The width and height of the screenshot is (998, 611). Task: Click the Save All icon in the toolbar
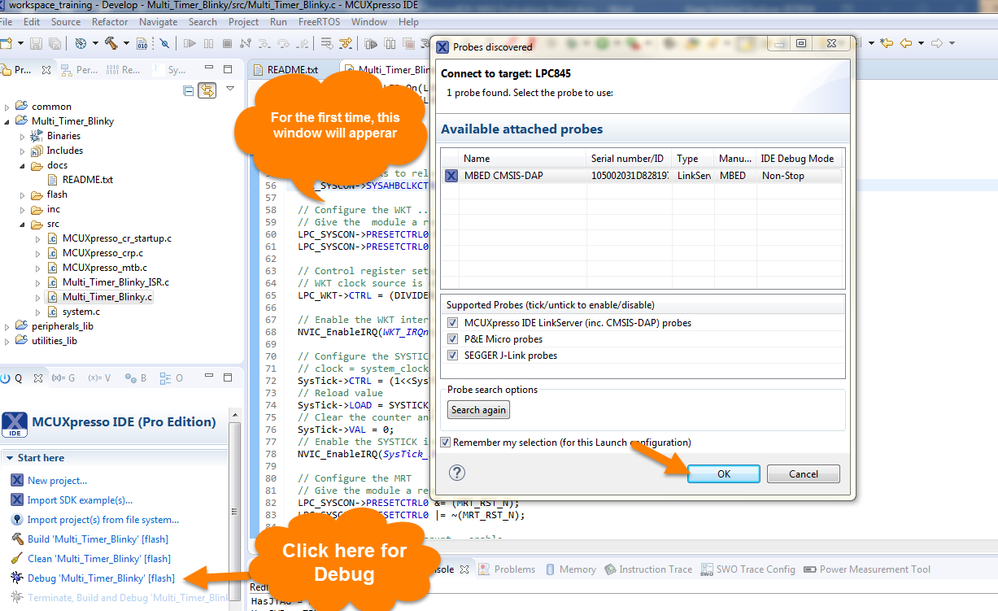[x=55, y=43]
